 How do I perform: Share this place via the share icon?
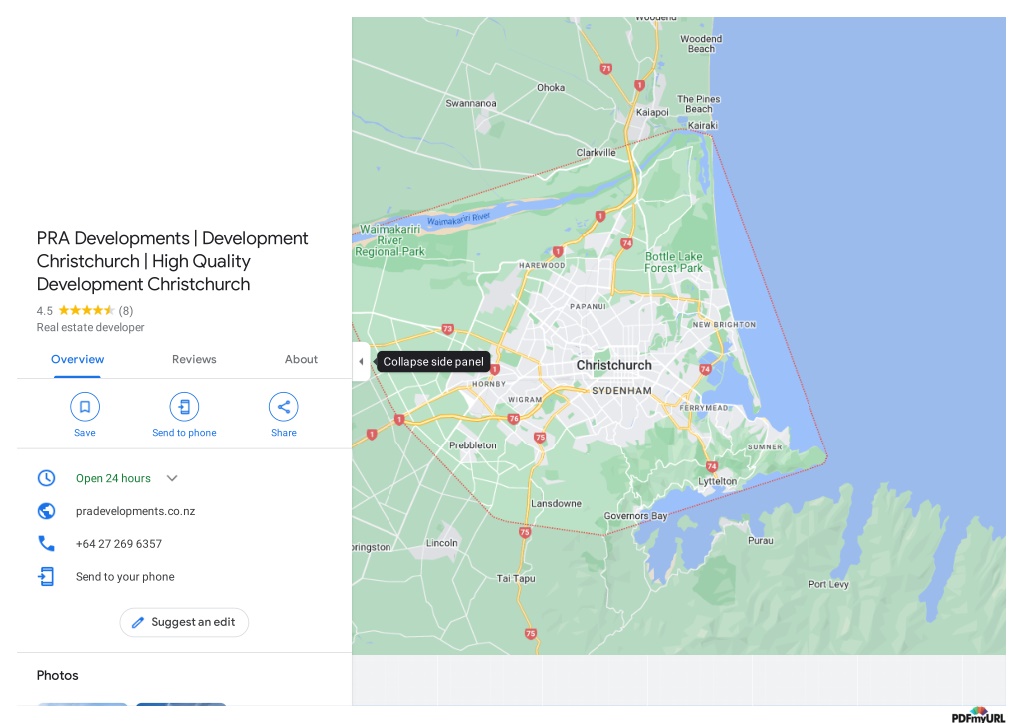(283, 407)
